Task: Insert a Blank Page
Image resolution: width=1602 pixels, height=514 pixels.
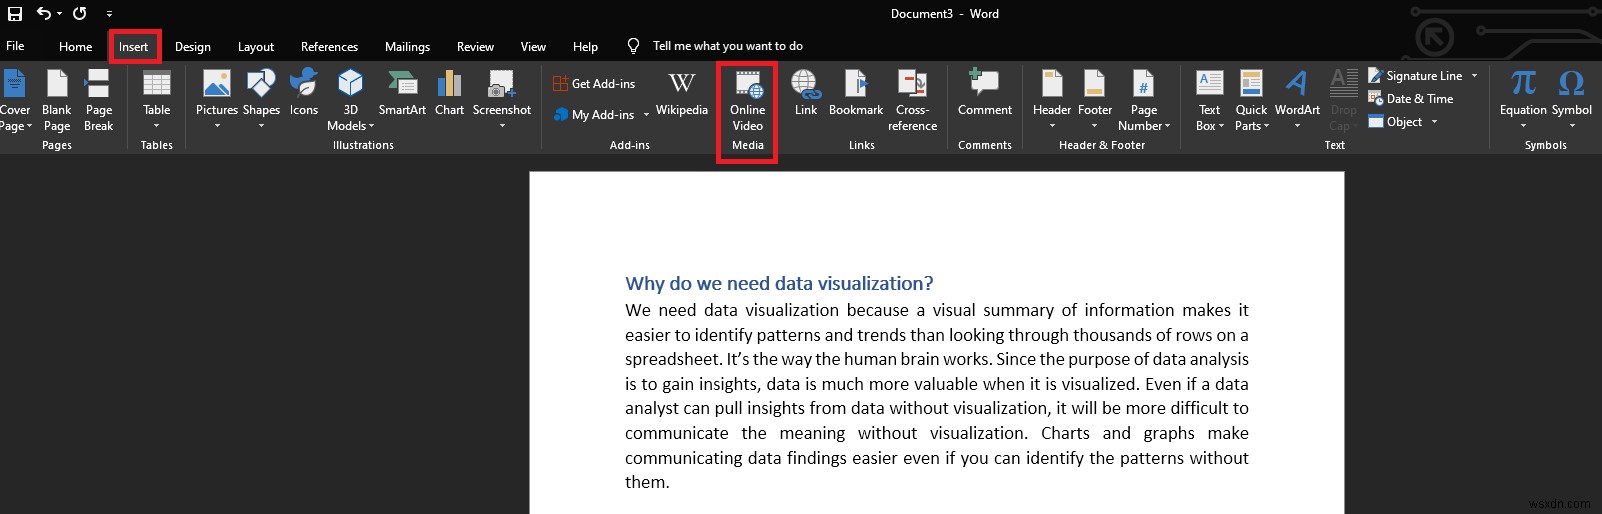Action: 57,99
